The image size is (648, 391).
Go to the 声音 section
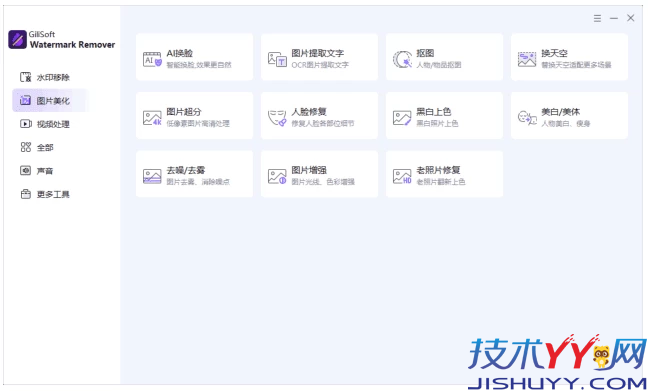[x=50, y=171]
